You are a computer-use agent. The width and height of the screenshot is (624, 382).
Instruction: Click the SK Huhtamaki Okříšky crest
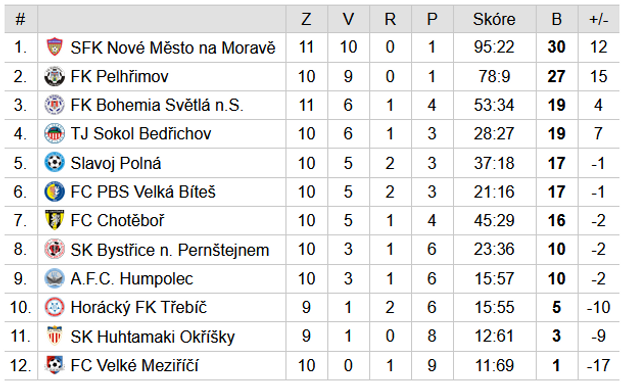tap(55, 336)
